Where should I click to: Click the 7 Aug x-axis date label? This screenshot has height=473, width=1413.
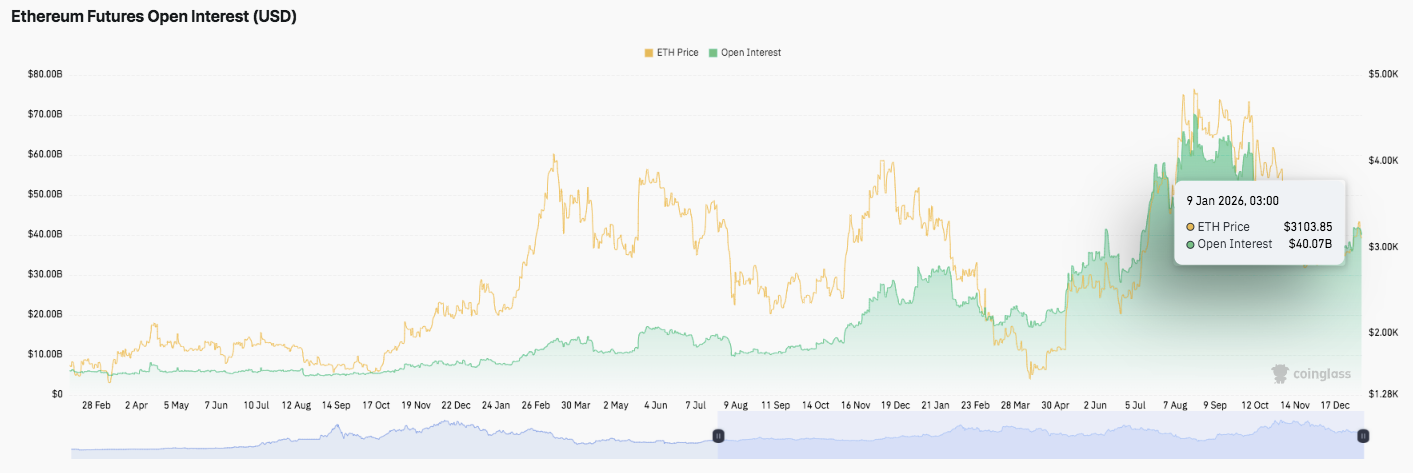(1175, 405)
